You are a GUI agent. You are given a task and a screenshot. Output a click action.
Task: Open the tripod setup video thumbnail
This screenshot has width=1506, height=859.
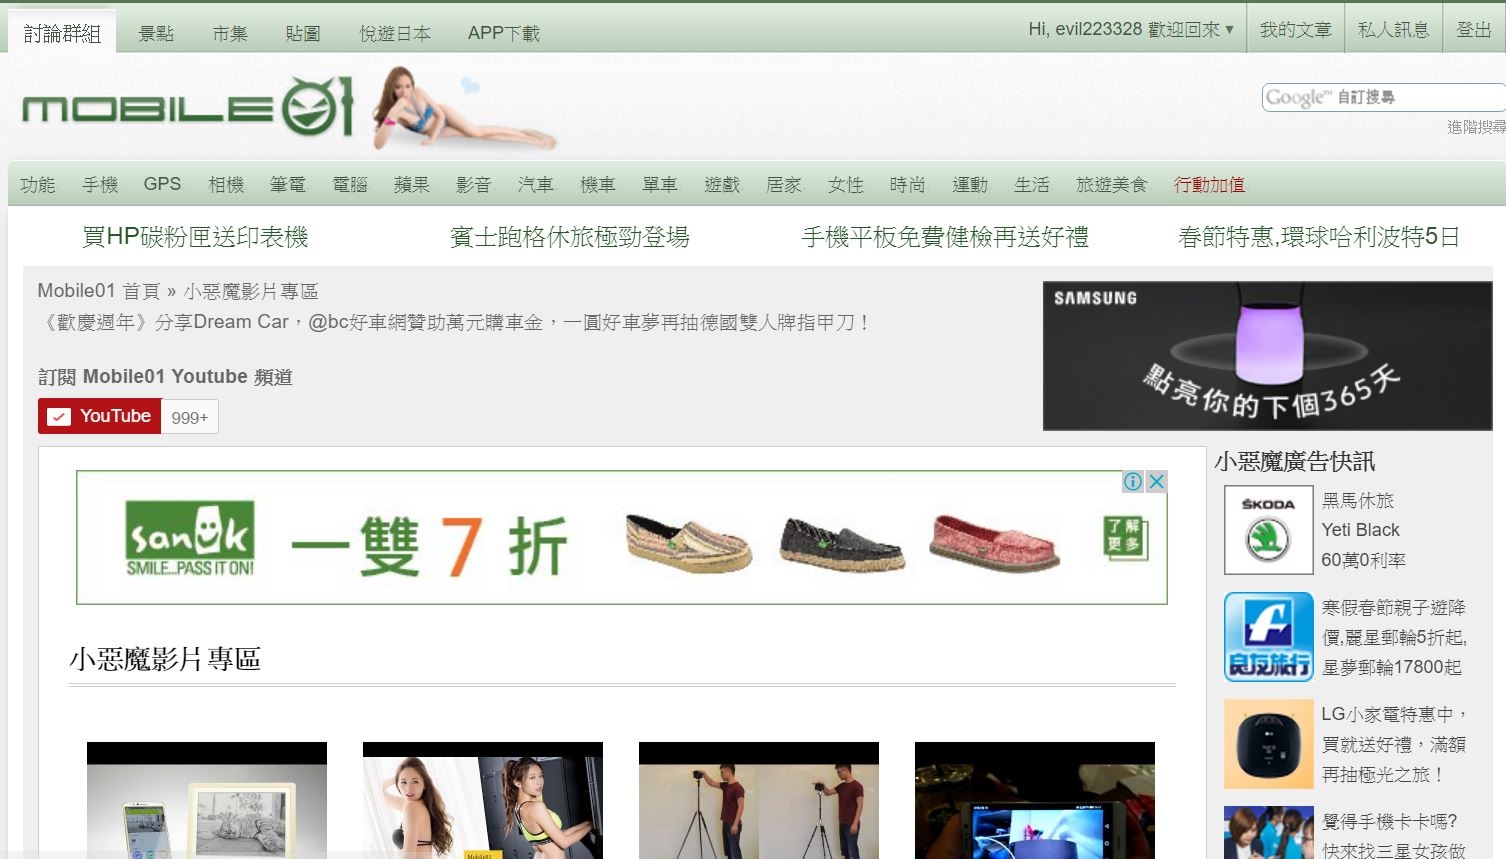(x=759, y=800)
